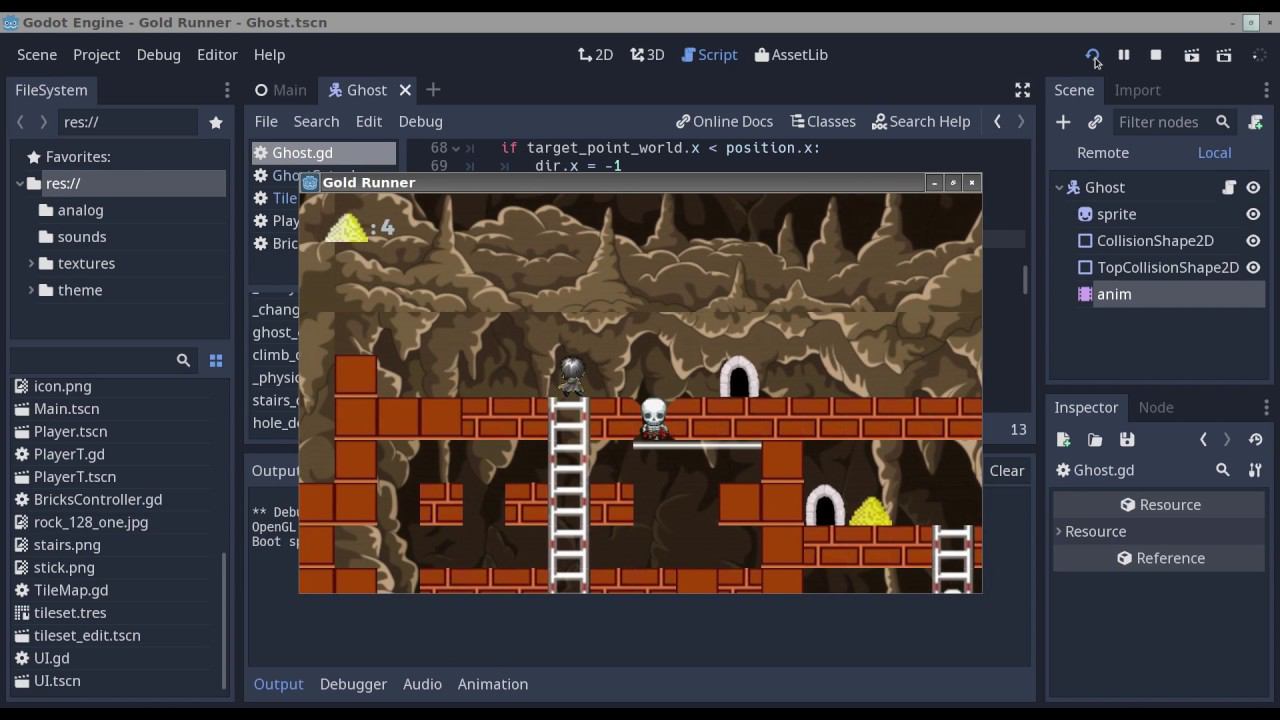Open the Inspector tools and options icon
The width and height of the screenshot is (1280, 720).
tap(1255, 470)
